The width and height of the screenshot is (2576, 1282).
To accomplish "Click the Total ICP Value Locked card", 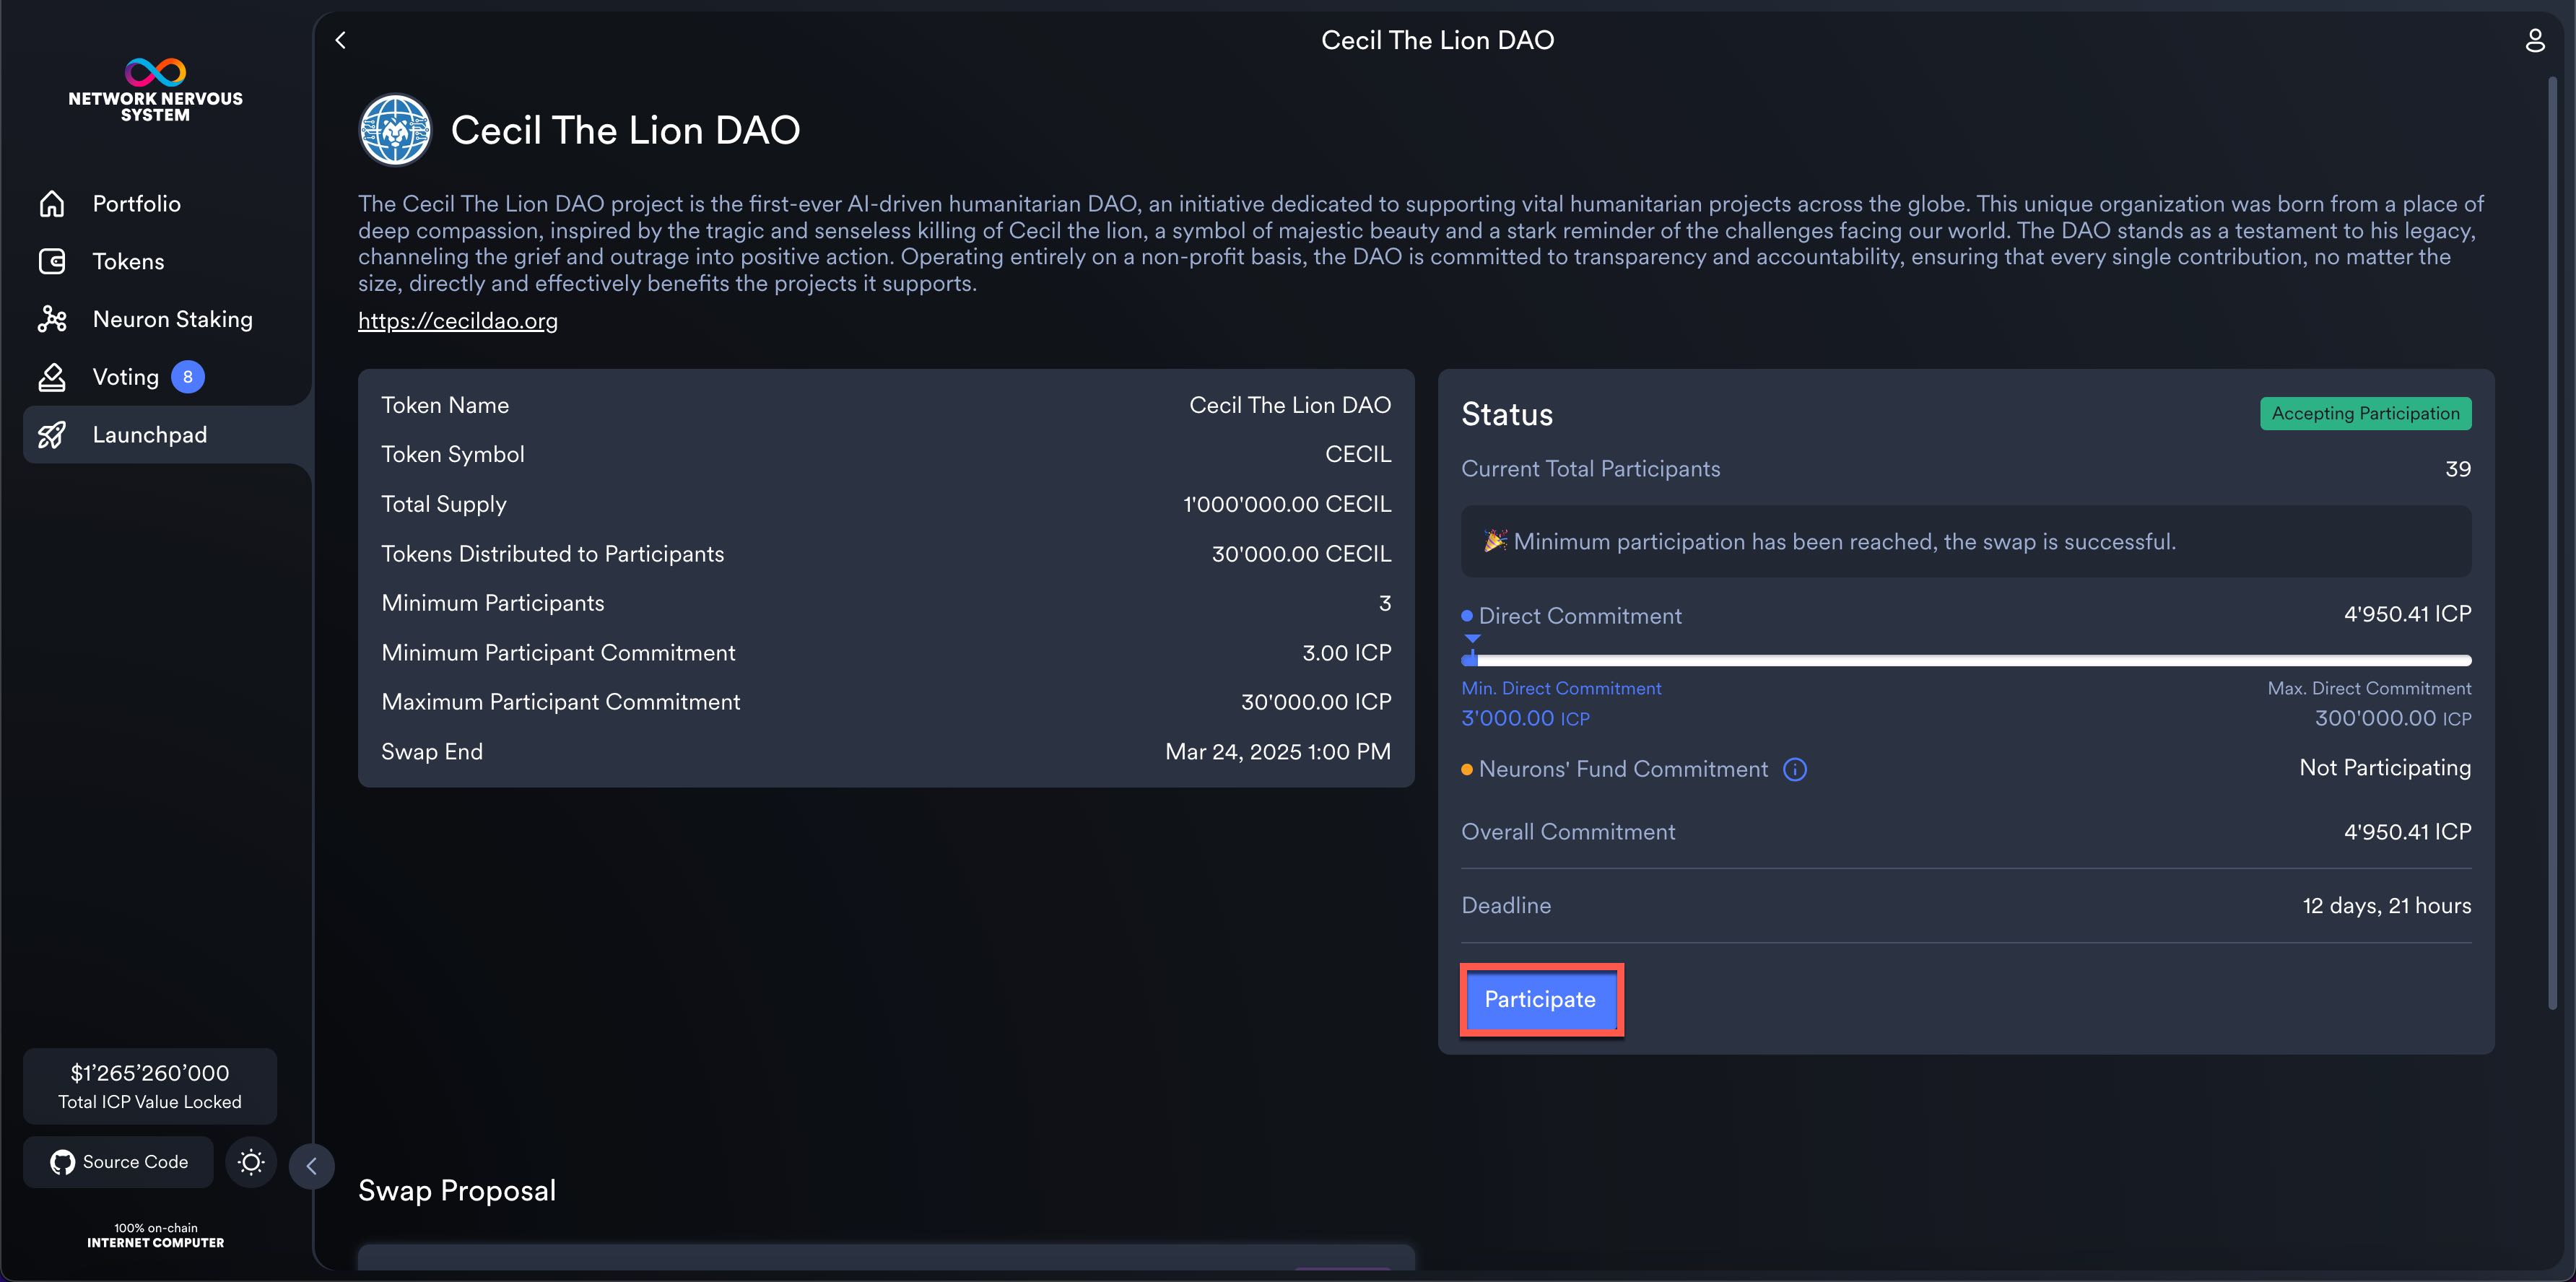I will click(x=150, y=1086).
